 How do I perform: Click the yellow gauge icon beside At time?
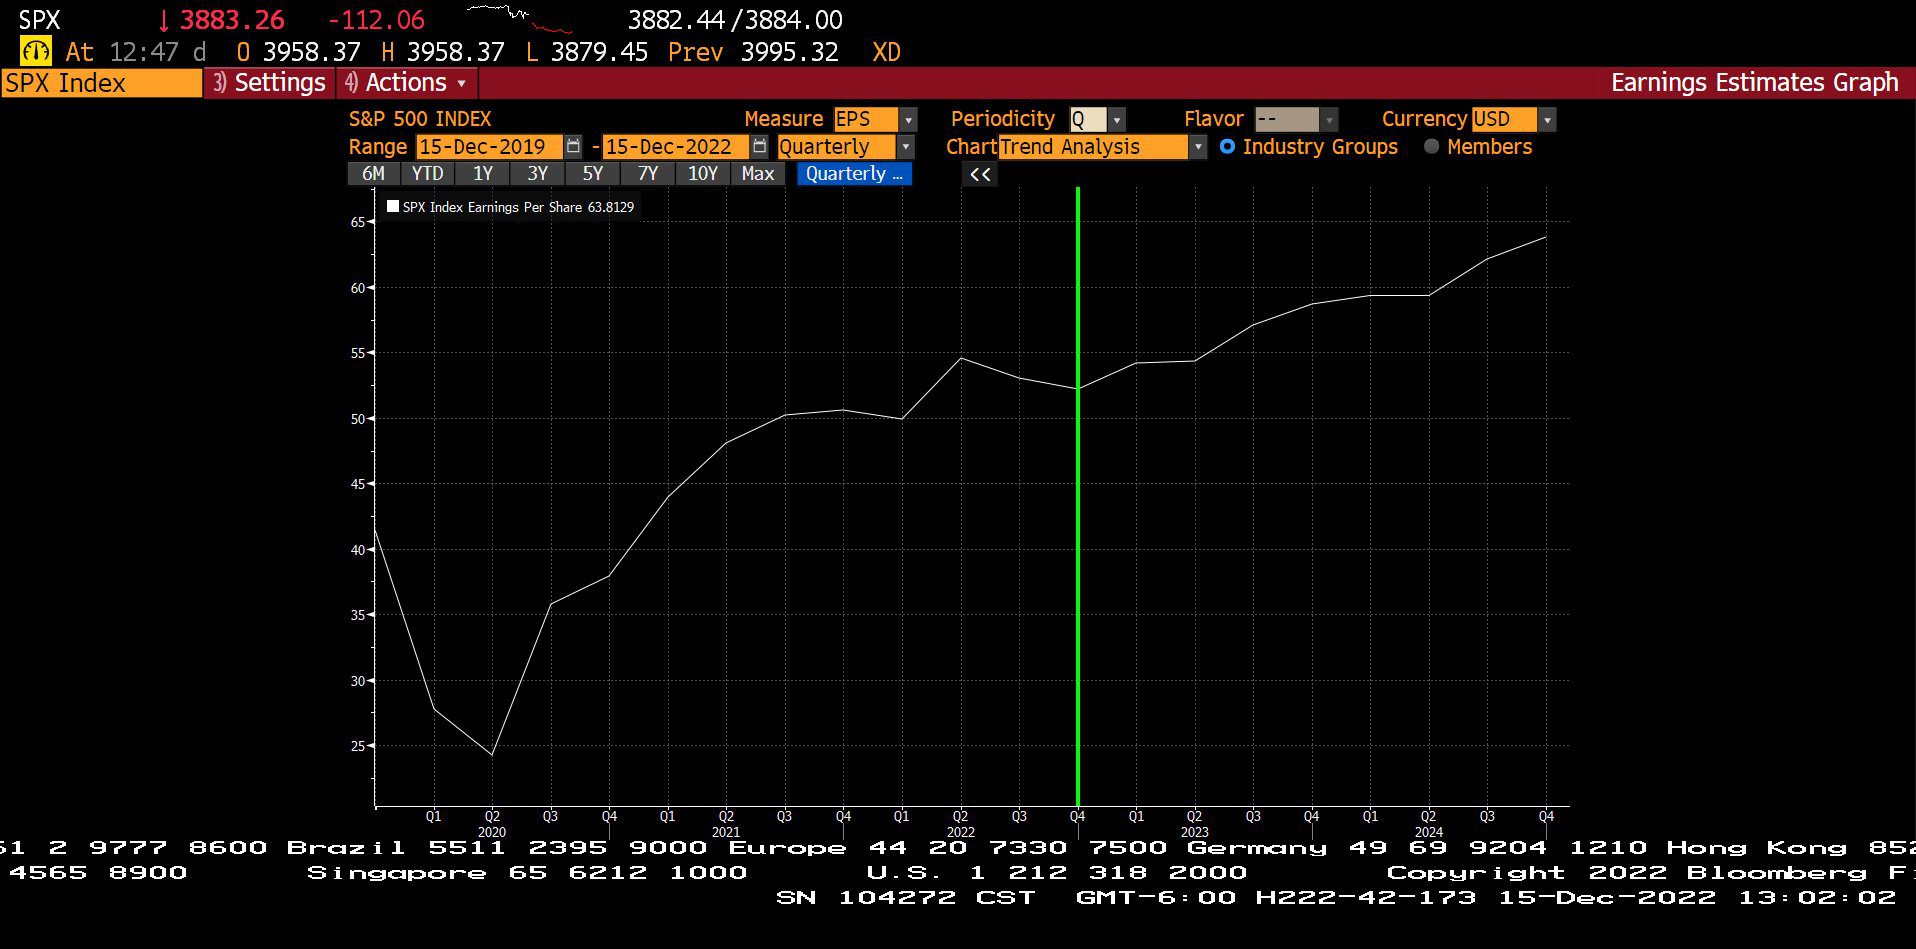click(35, 52)
